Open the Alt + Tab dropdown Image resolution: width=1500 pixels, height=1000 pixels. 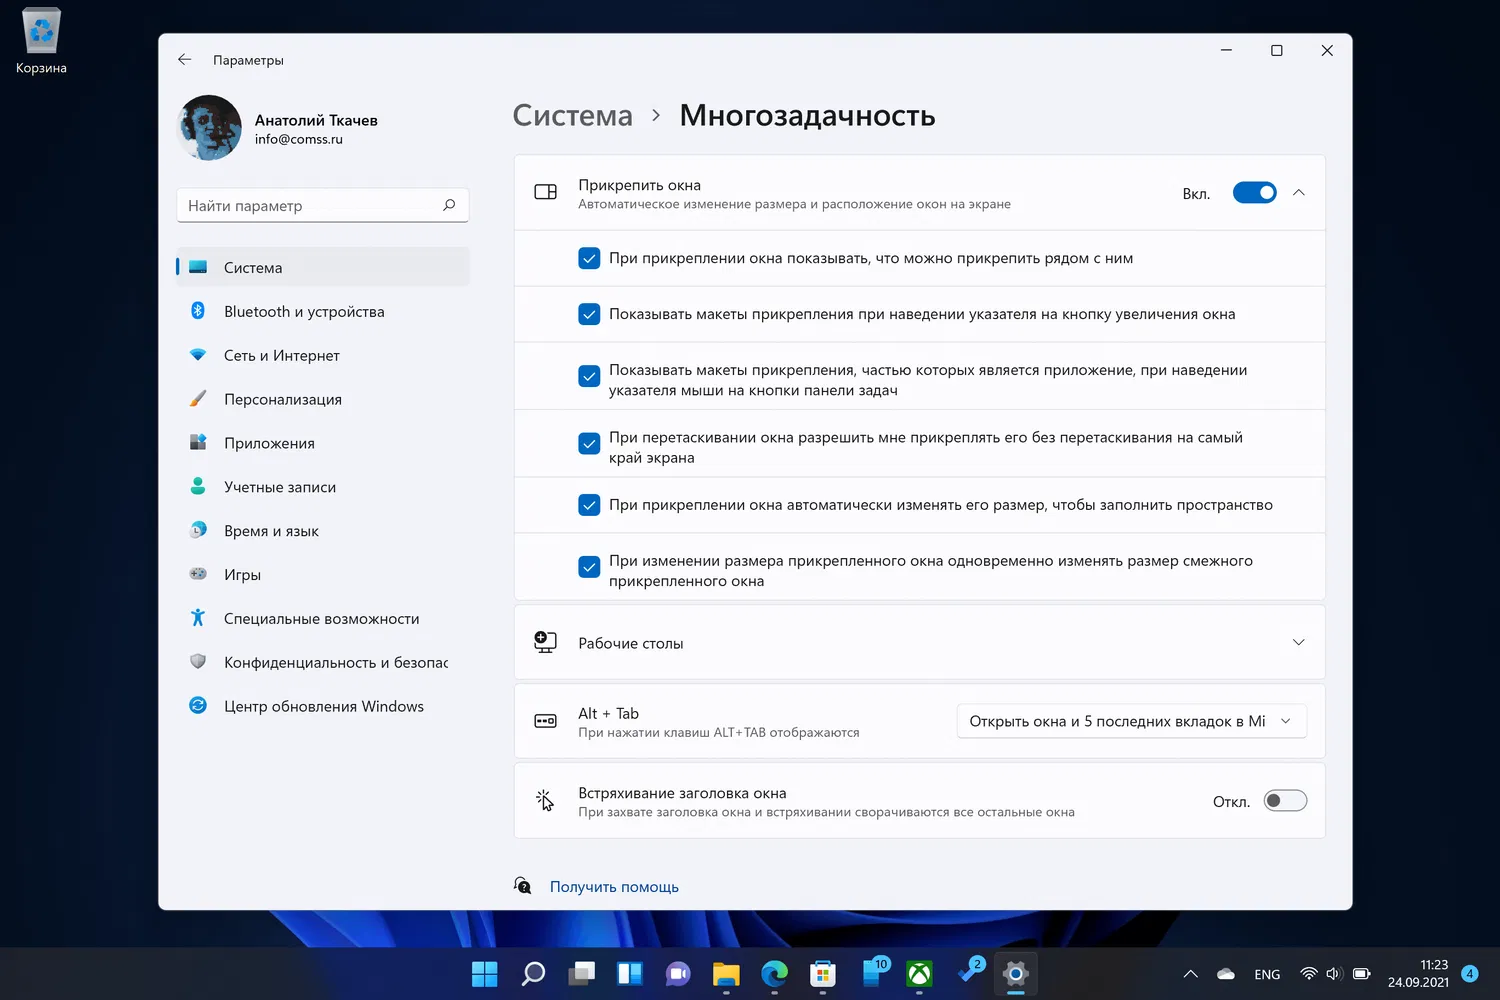[1131, 721]
